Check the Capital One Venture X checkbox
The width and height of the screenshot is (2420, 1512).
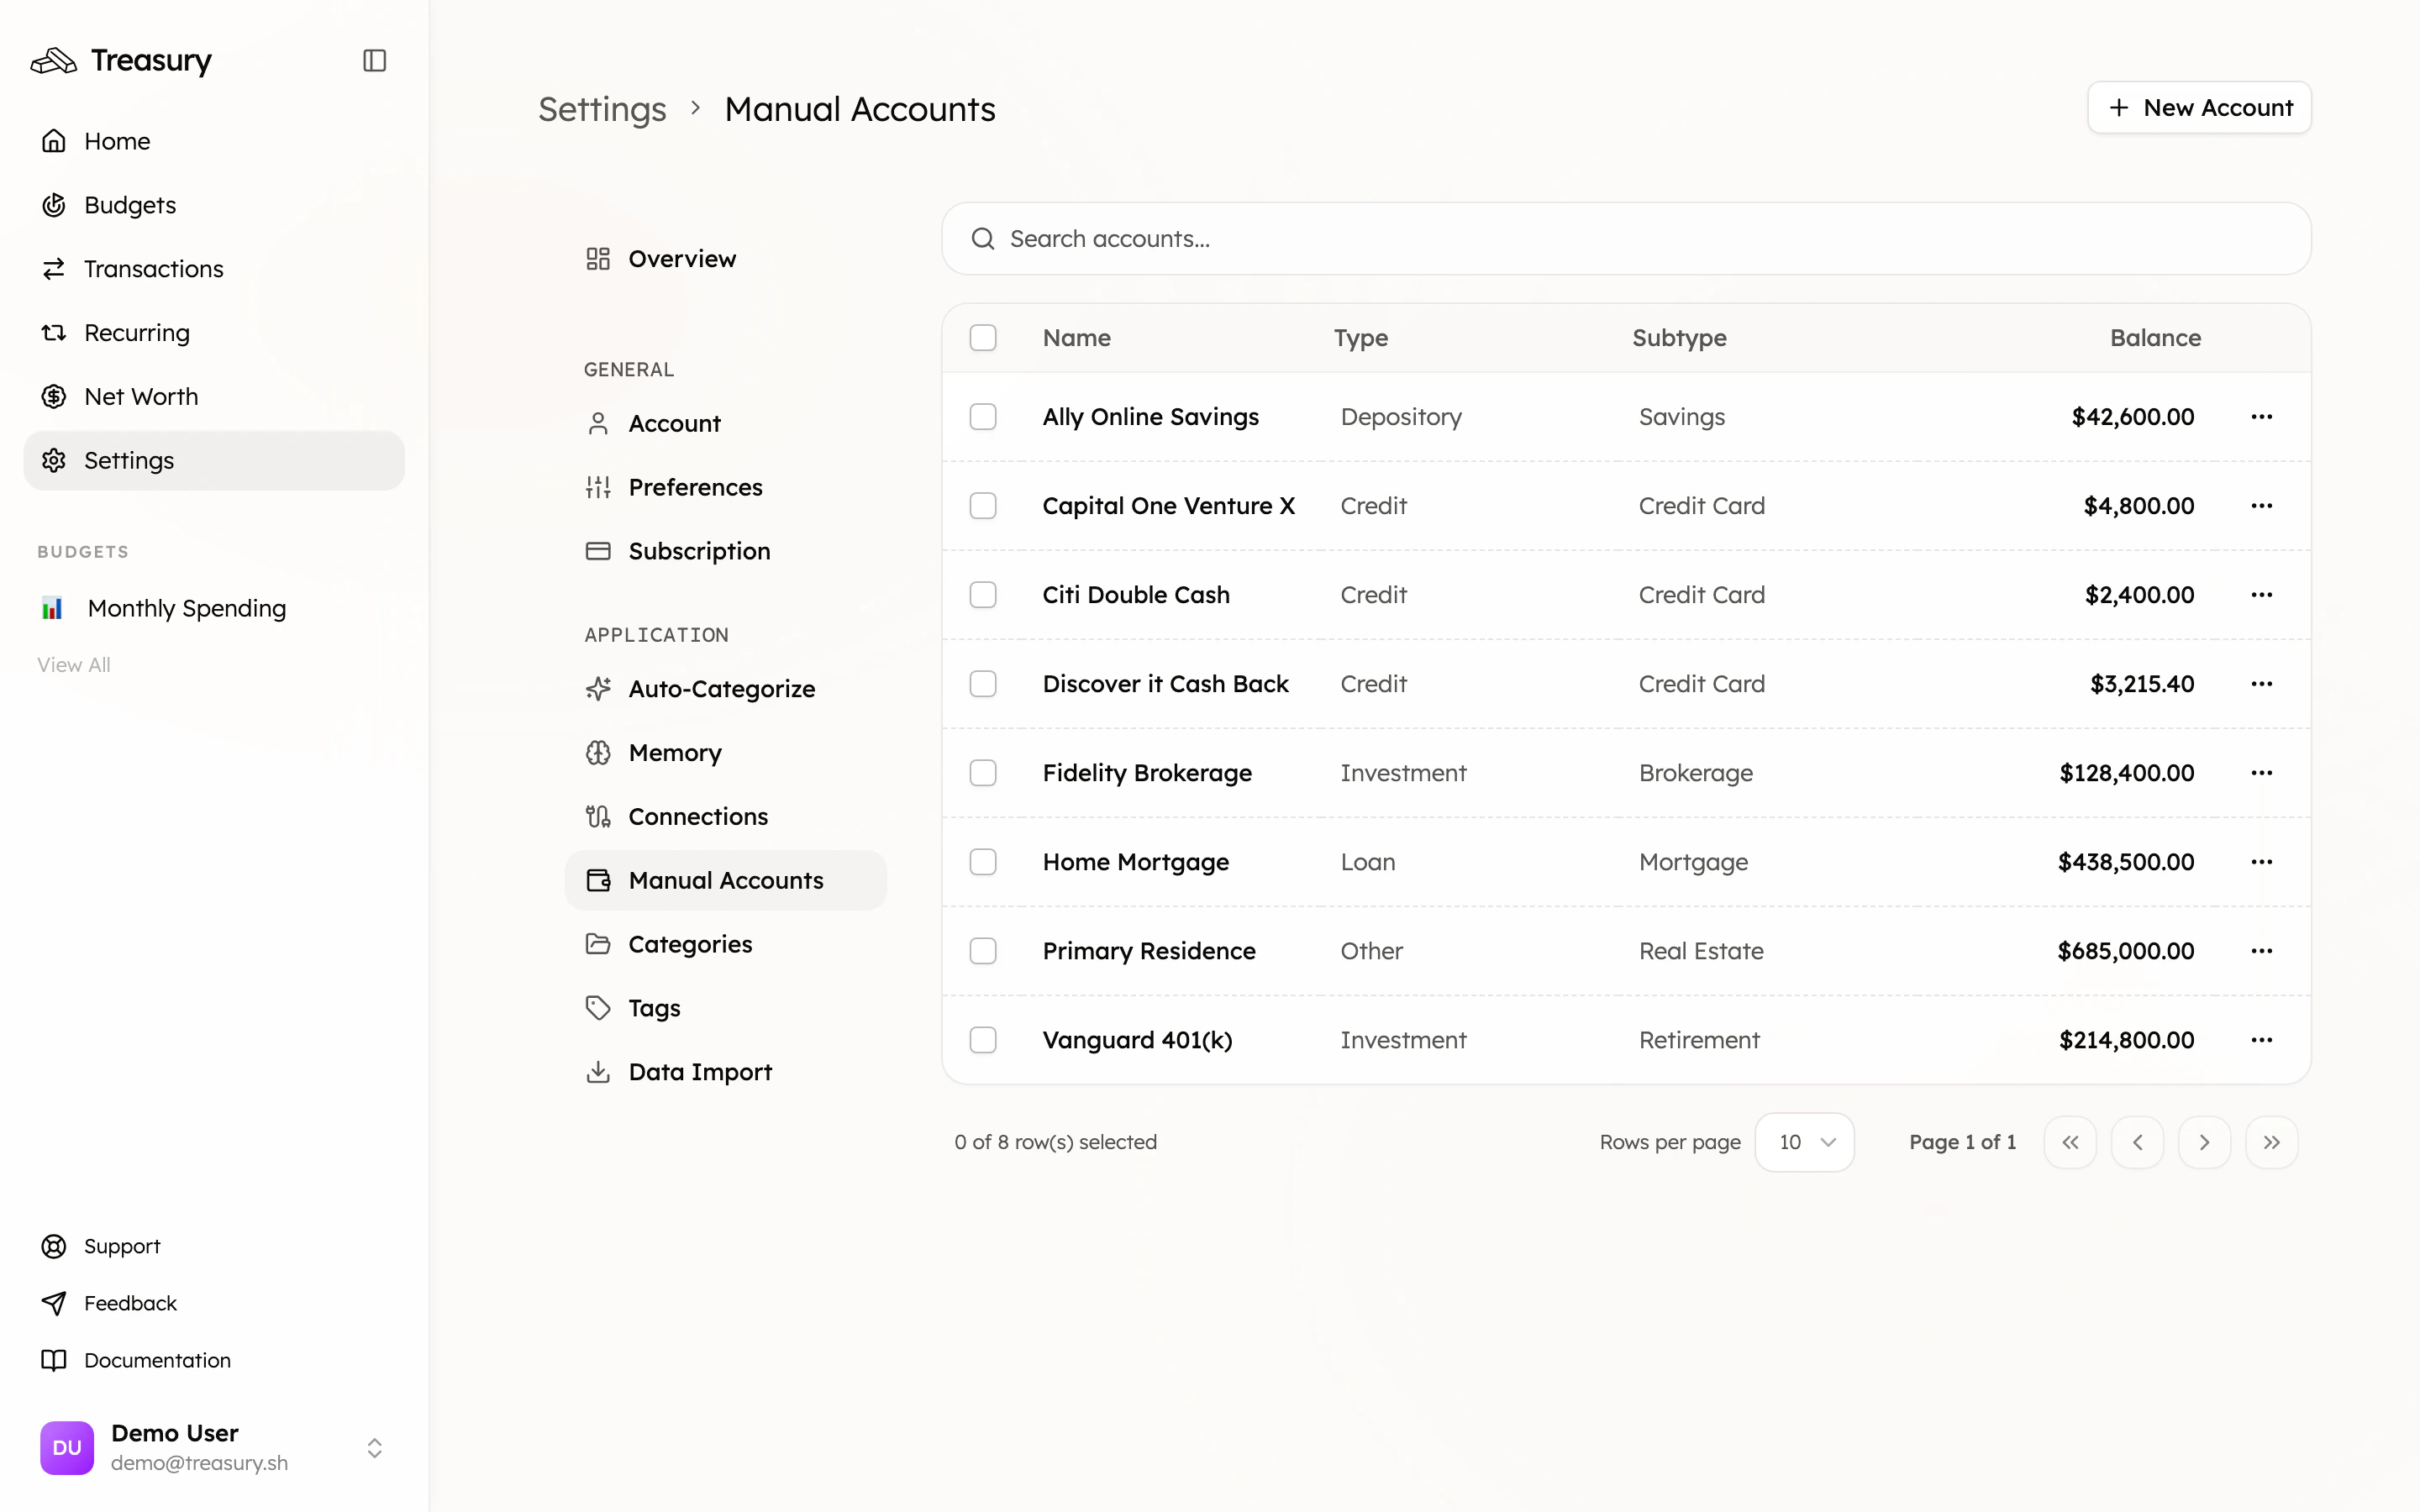pos(983,506)
